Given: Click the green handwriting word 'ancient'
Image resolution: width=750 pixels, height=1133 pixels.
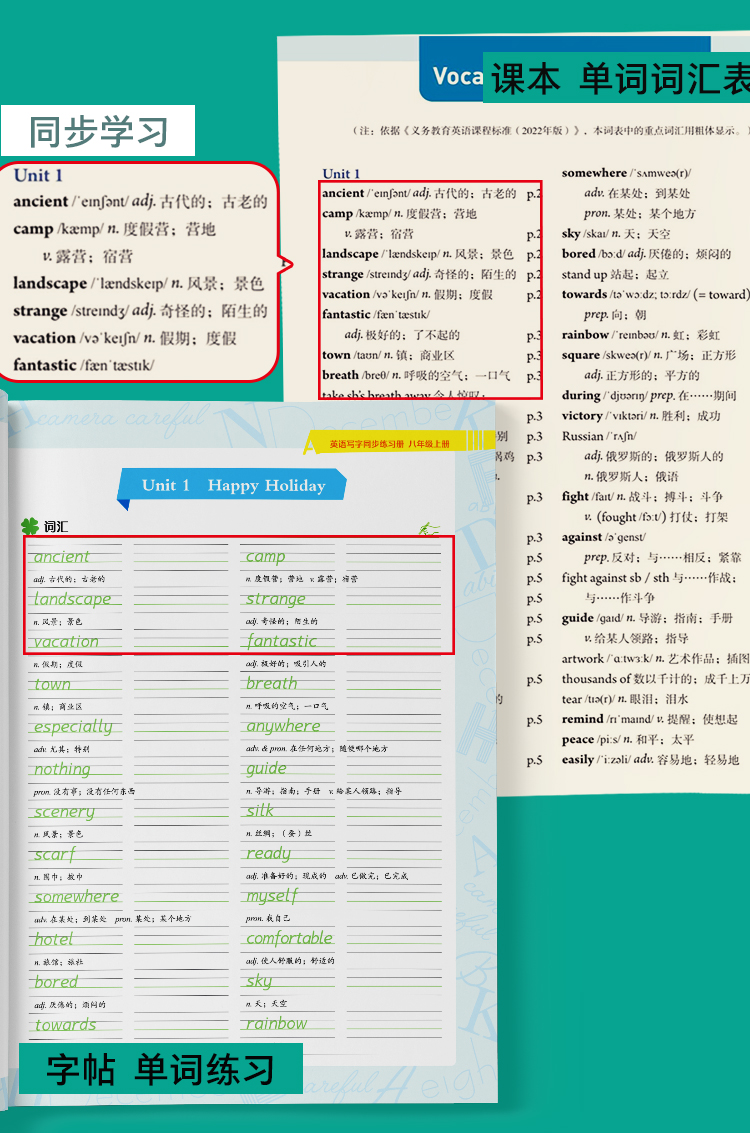Looking at the screenshot, I should pyautogui.click(x=62, y=557).
